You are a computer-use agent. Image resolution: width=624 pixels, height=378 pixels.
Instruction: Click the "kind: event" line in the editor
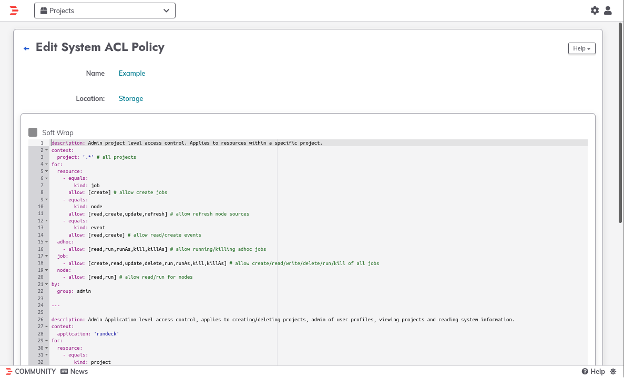pos(89,228)
